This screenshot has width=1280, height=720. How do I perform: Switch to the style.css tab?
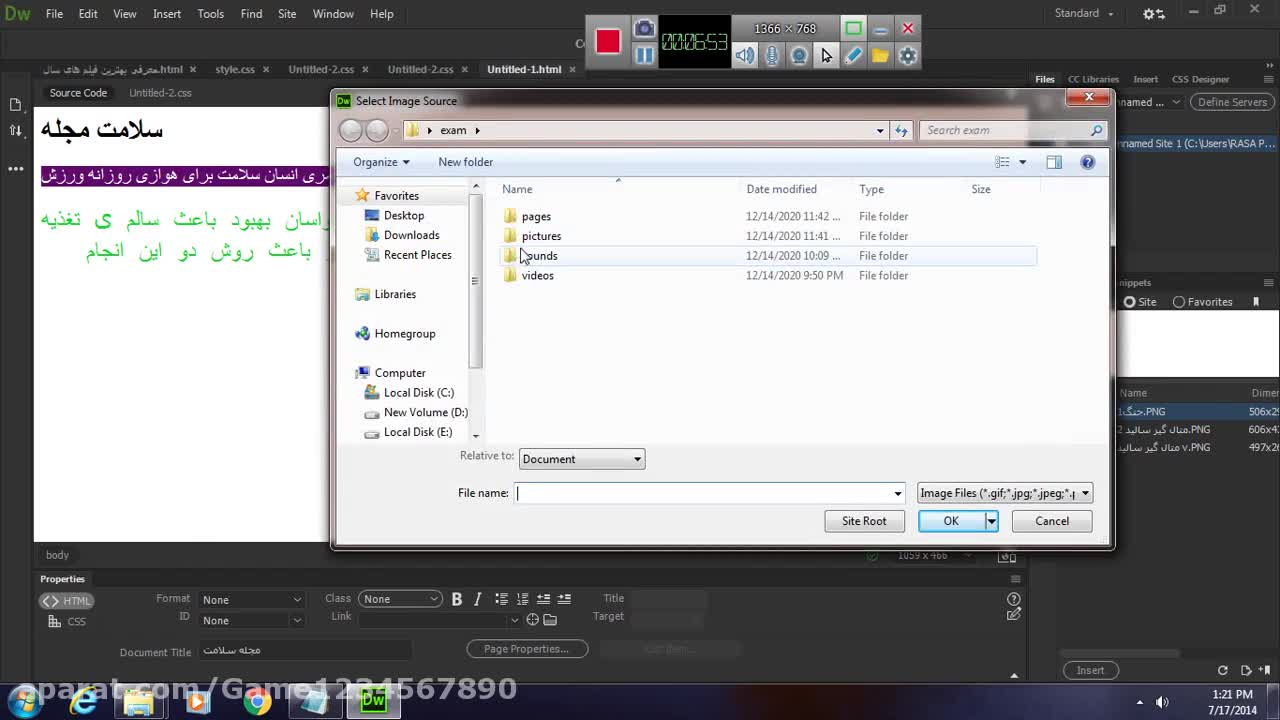click(x=235, y=70)
